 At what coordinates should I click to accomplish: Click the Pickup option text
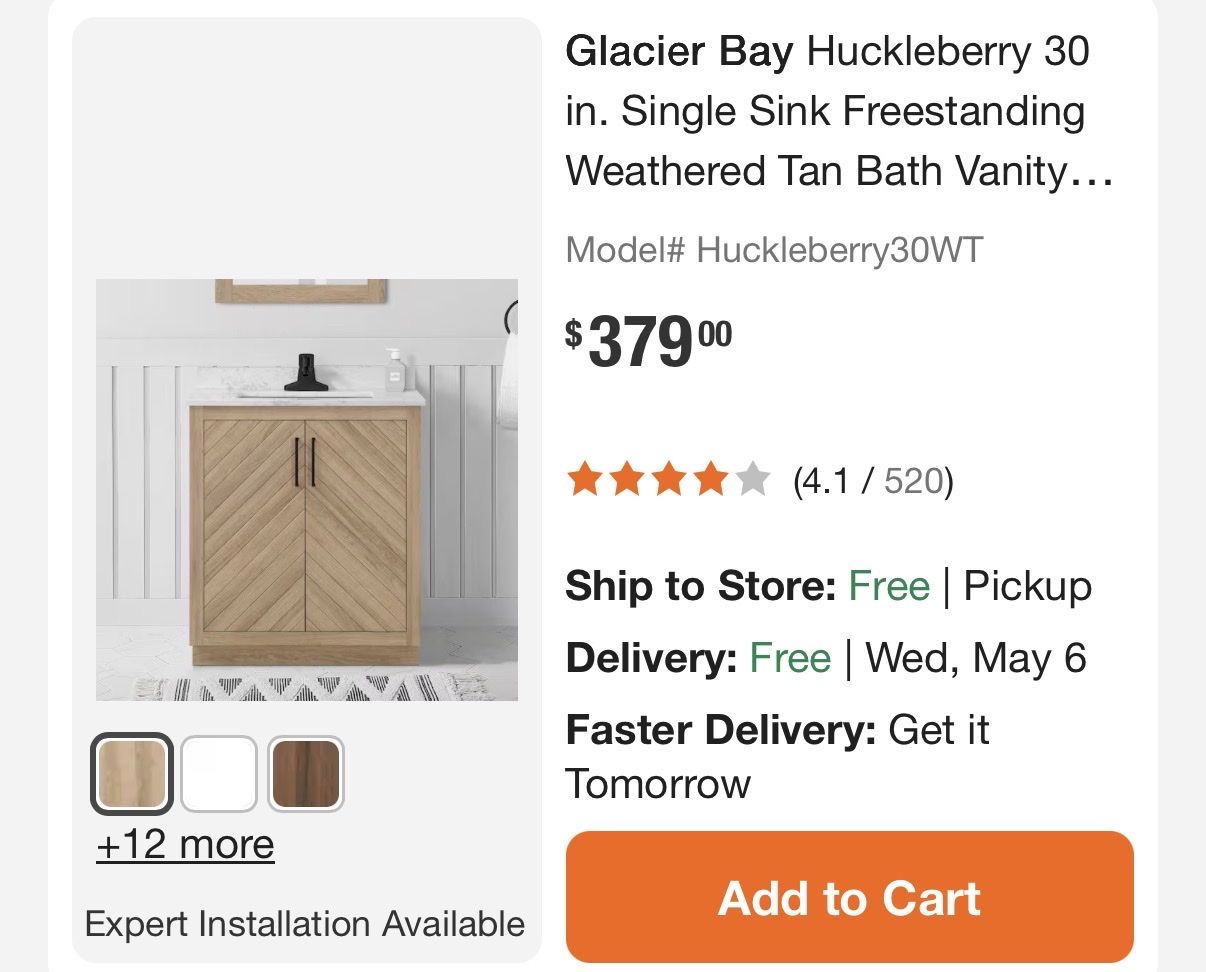coord(1027,586)
